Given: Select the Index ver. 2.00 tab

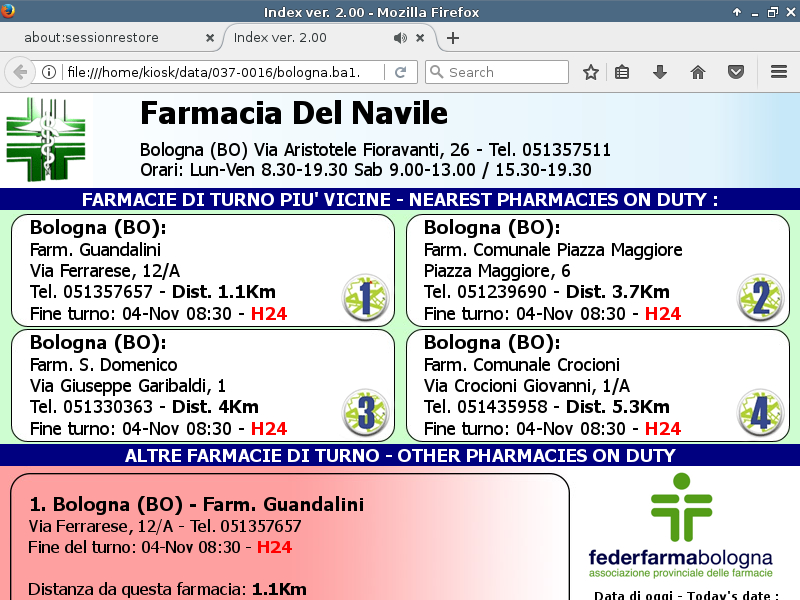Looking at the screenshot, I should point(300,38).
